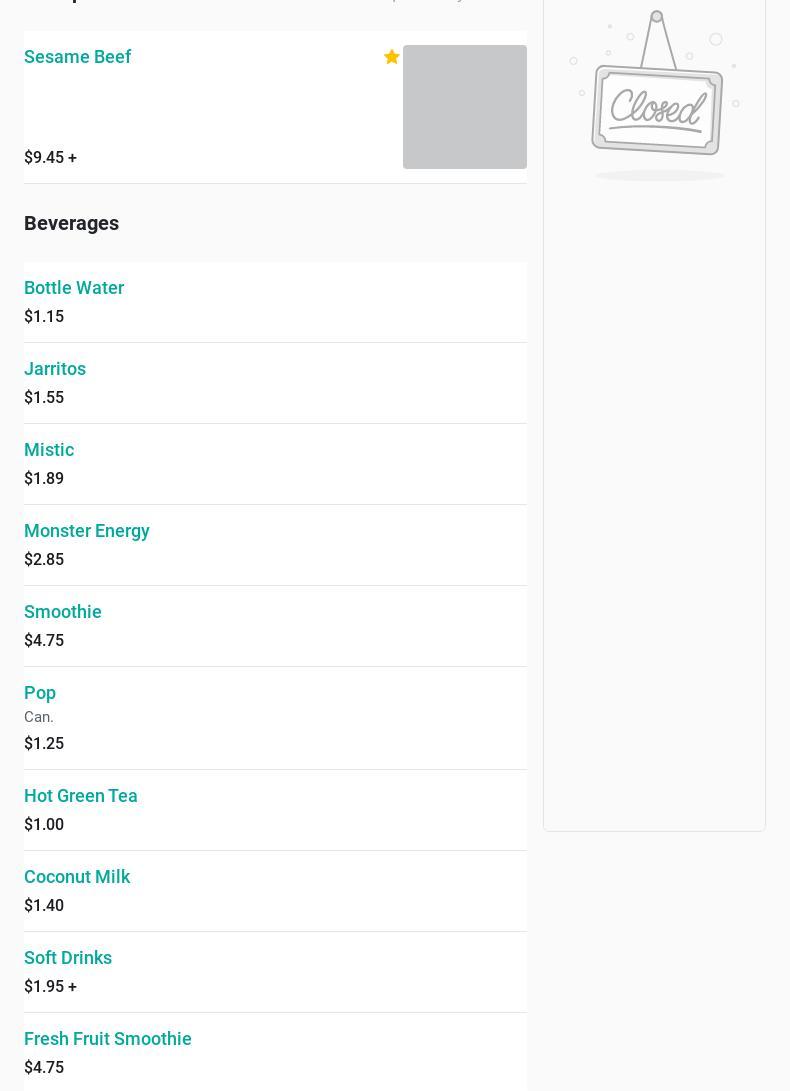The width and height of the screenshot is (790, 1091).
Task: Click the Pop can beverage item
Action: [40, 693]
